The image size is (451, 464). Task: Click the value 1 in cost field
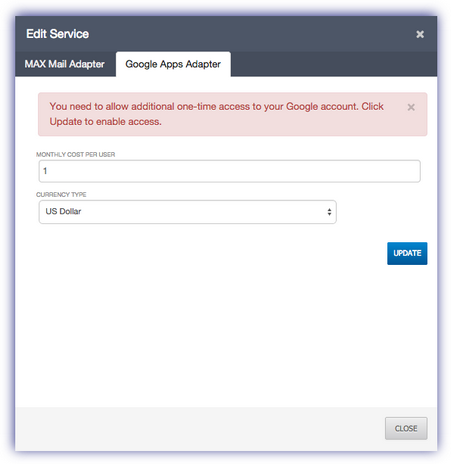tap(45, 171)
